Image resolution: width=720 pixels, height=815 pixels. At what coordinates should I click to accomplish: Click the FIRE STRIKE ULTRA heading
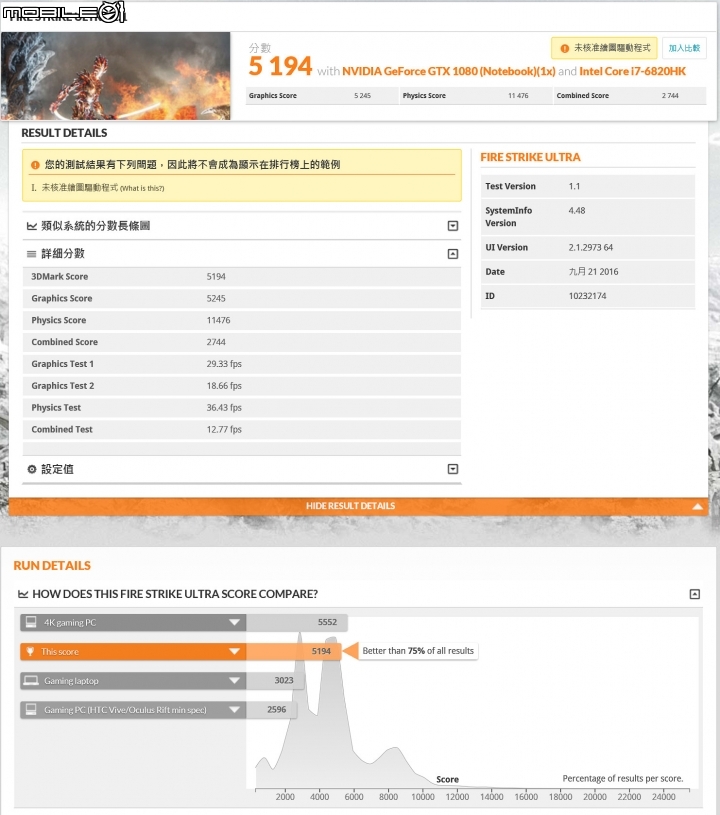(x=530, y=157)
